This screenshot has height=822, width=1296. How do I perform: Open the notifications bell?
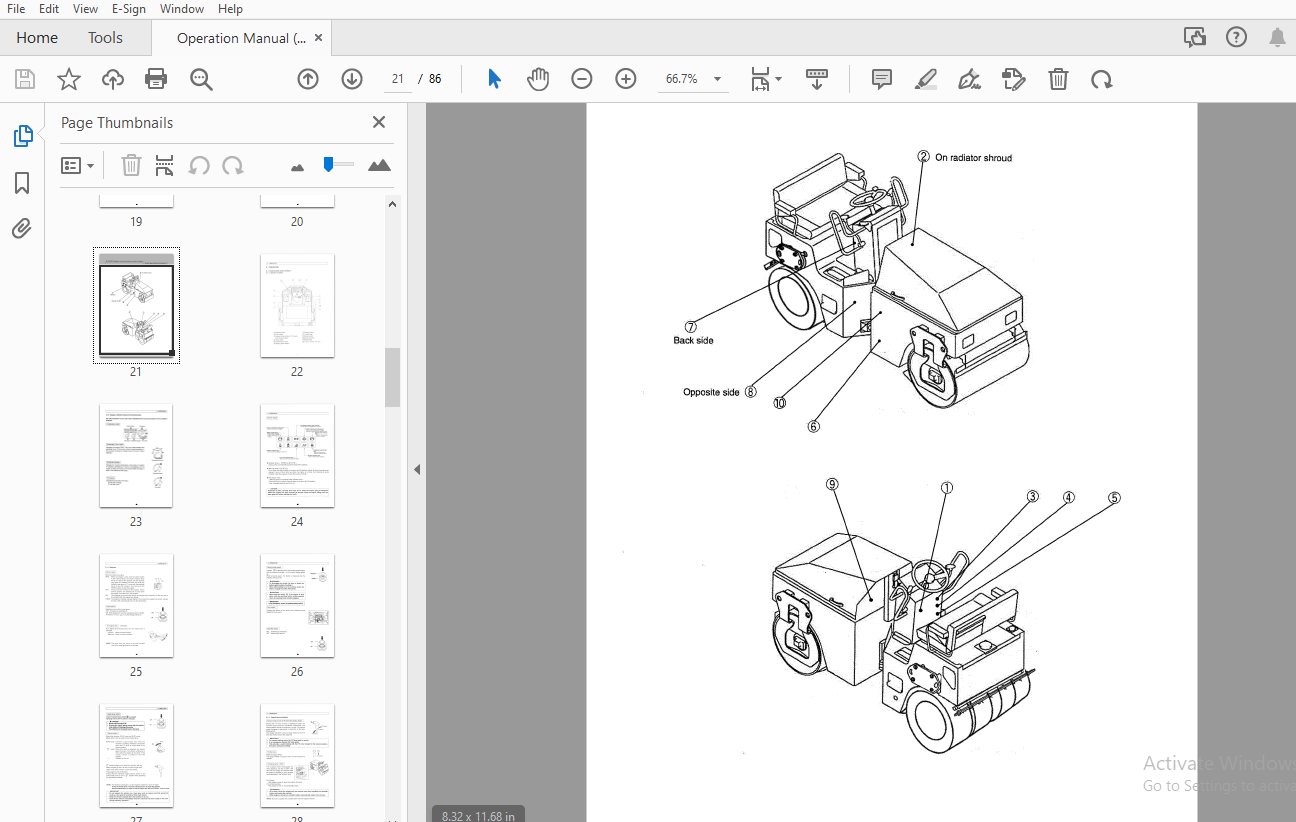click(1277, 38)
